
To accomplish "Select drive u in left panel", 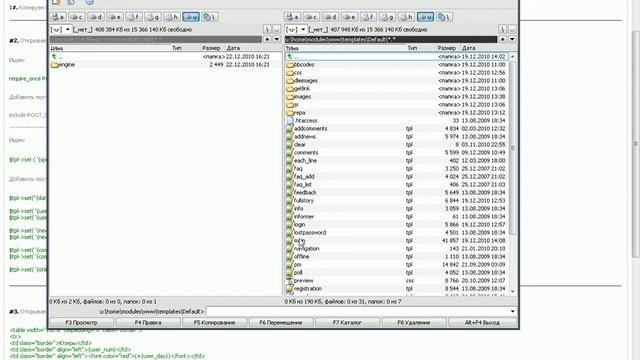I will click(x=191, y=17).
